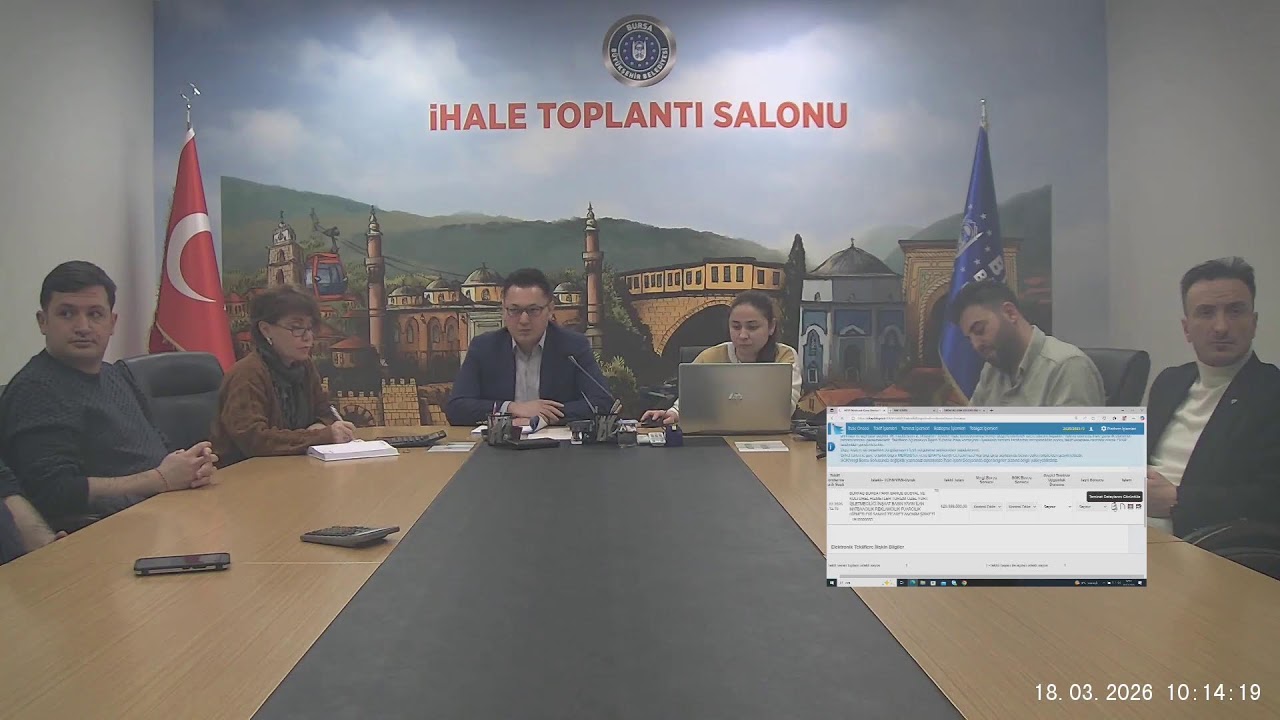This screenshot has height=720, width=1280.
Task: Open the Windows Start menu
Action: 831,583
